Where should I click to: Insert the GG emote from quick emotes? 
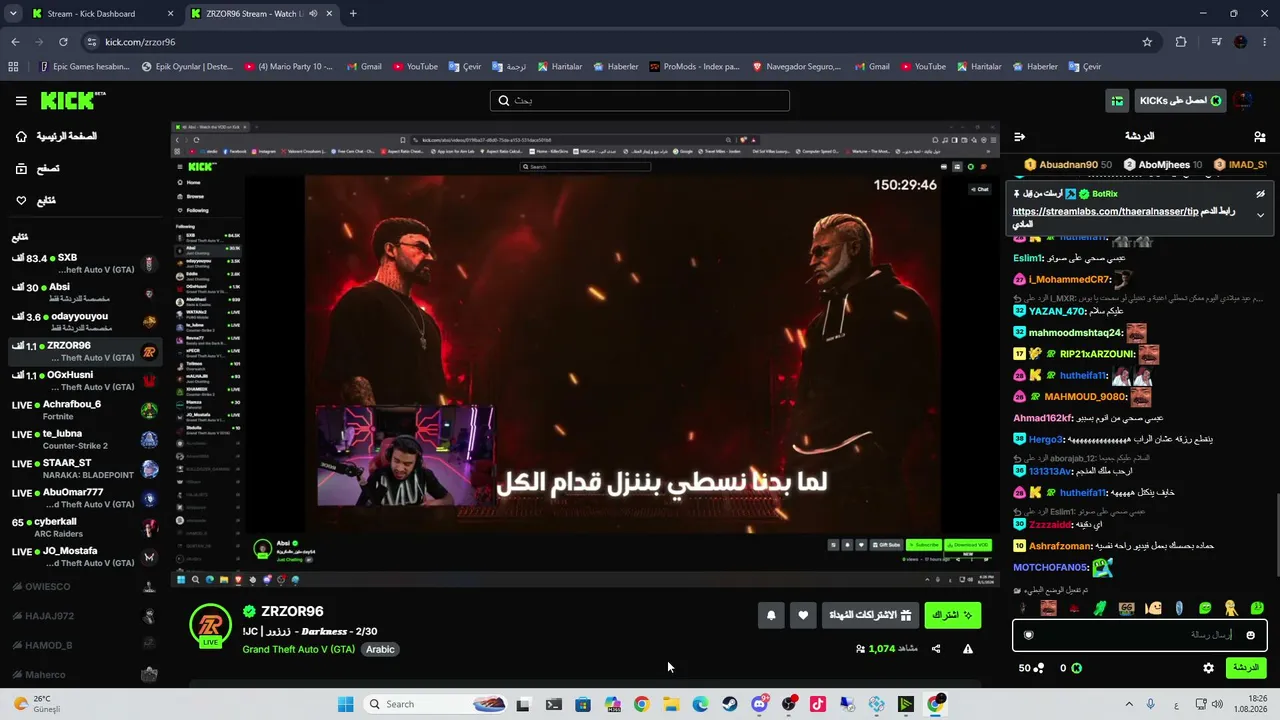[x=1127, y=608]
